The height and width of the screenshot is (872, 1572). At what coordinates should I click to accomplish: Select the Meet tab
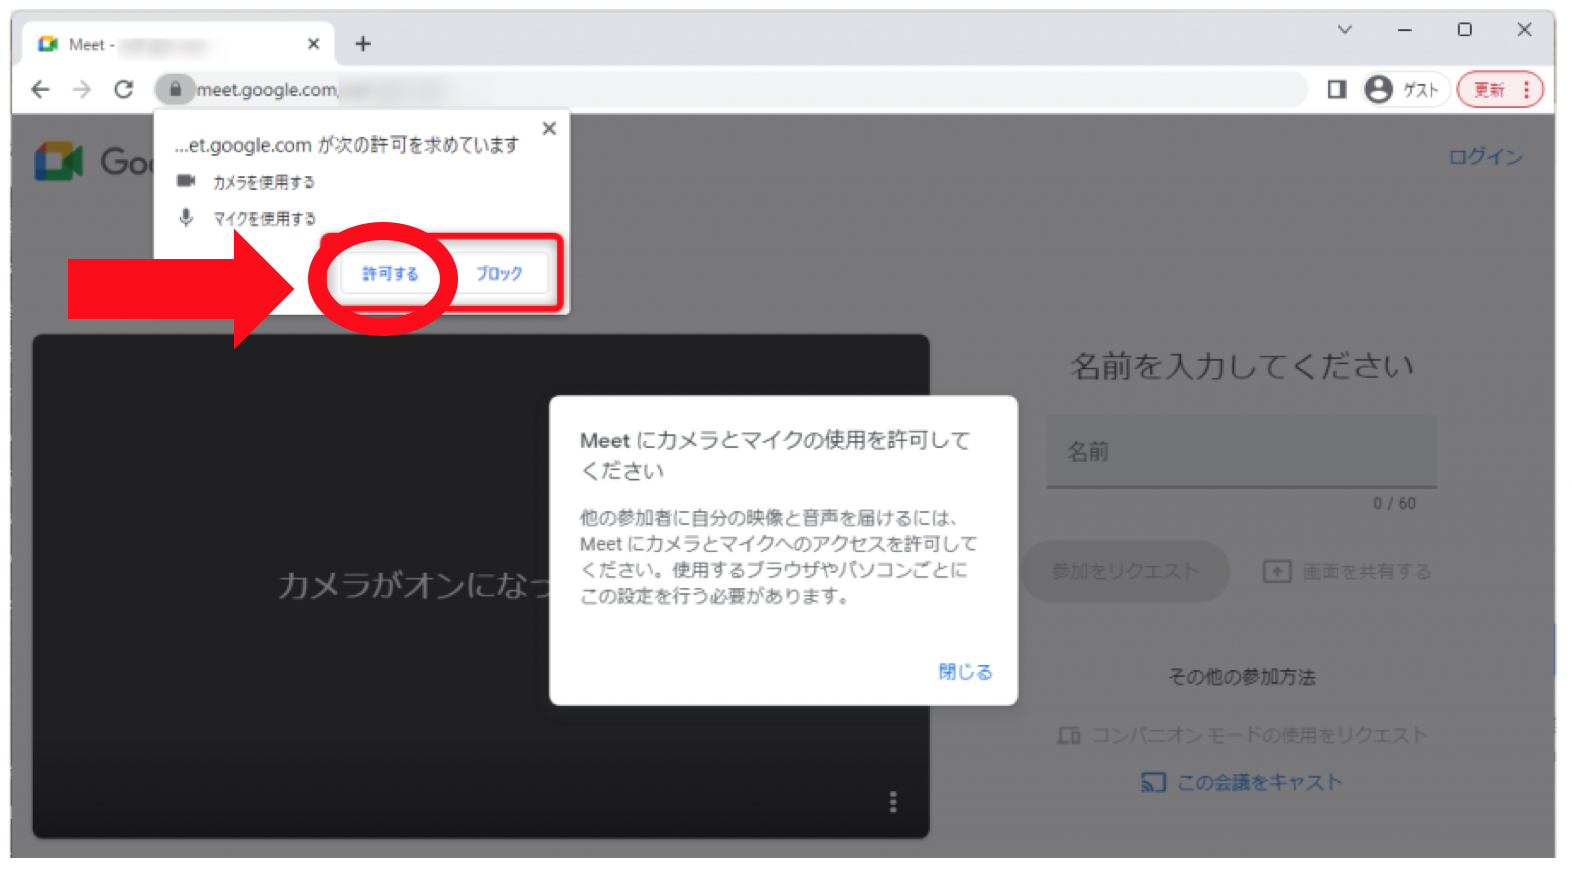180,44
